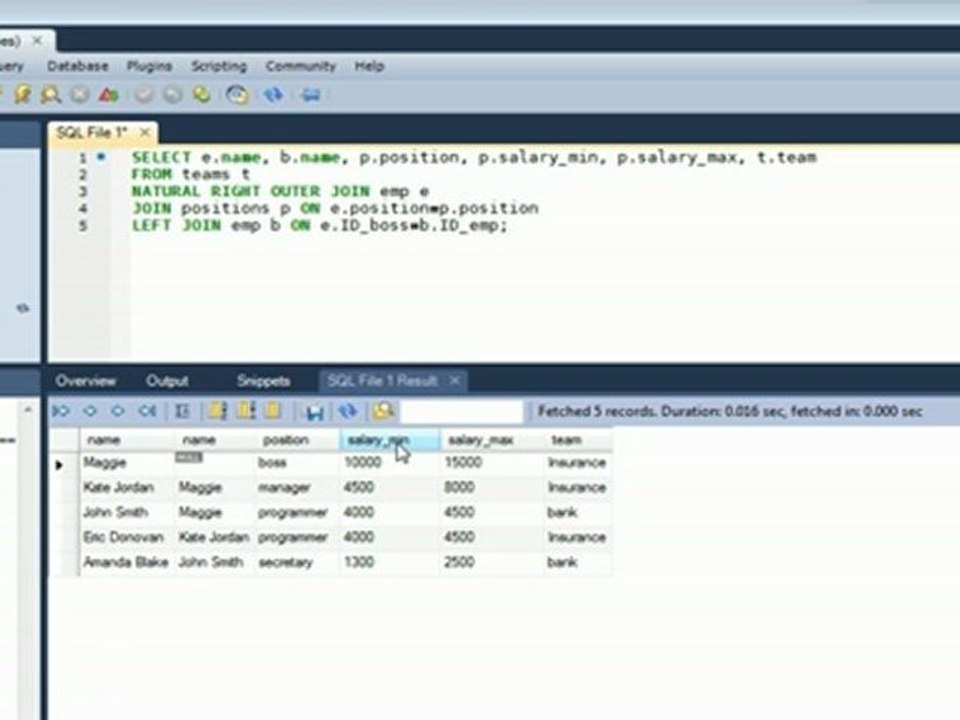Click the 'boss' position cell

point(298,463)
